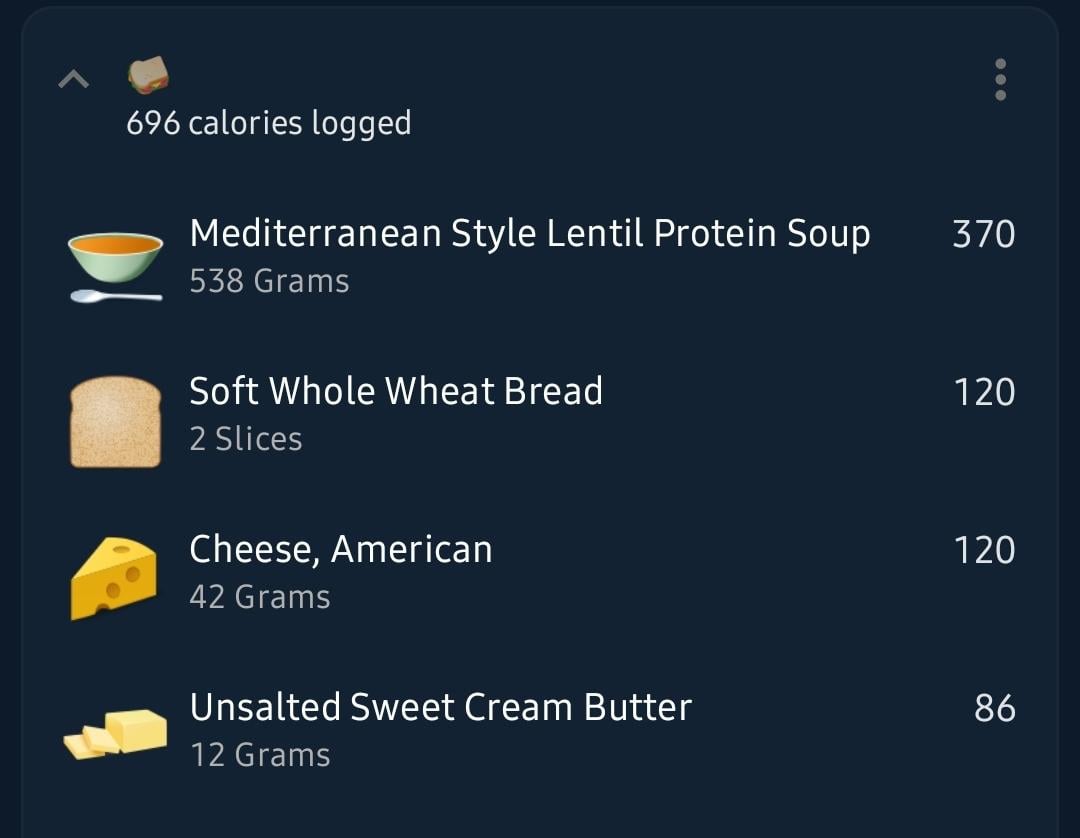This screenshot has height=838, width=1080.
Task: Select the 12 Grams serving text
Action: (260, 755)
